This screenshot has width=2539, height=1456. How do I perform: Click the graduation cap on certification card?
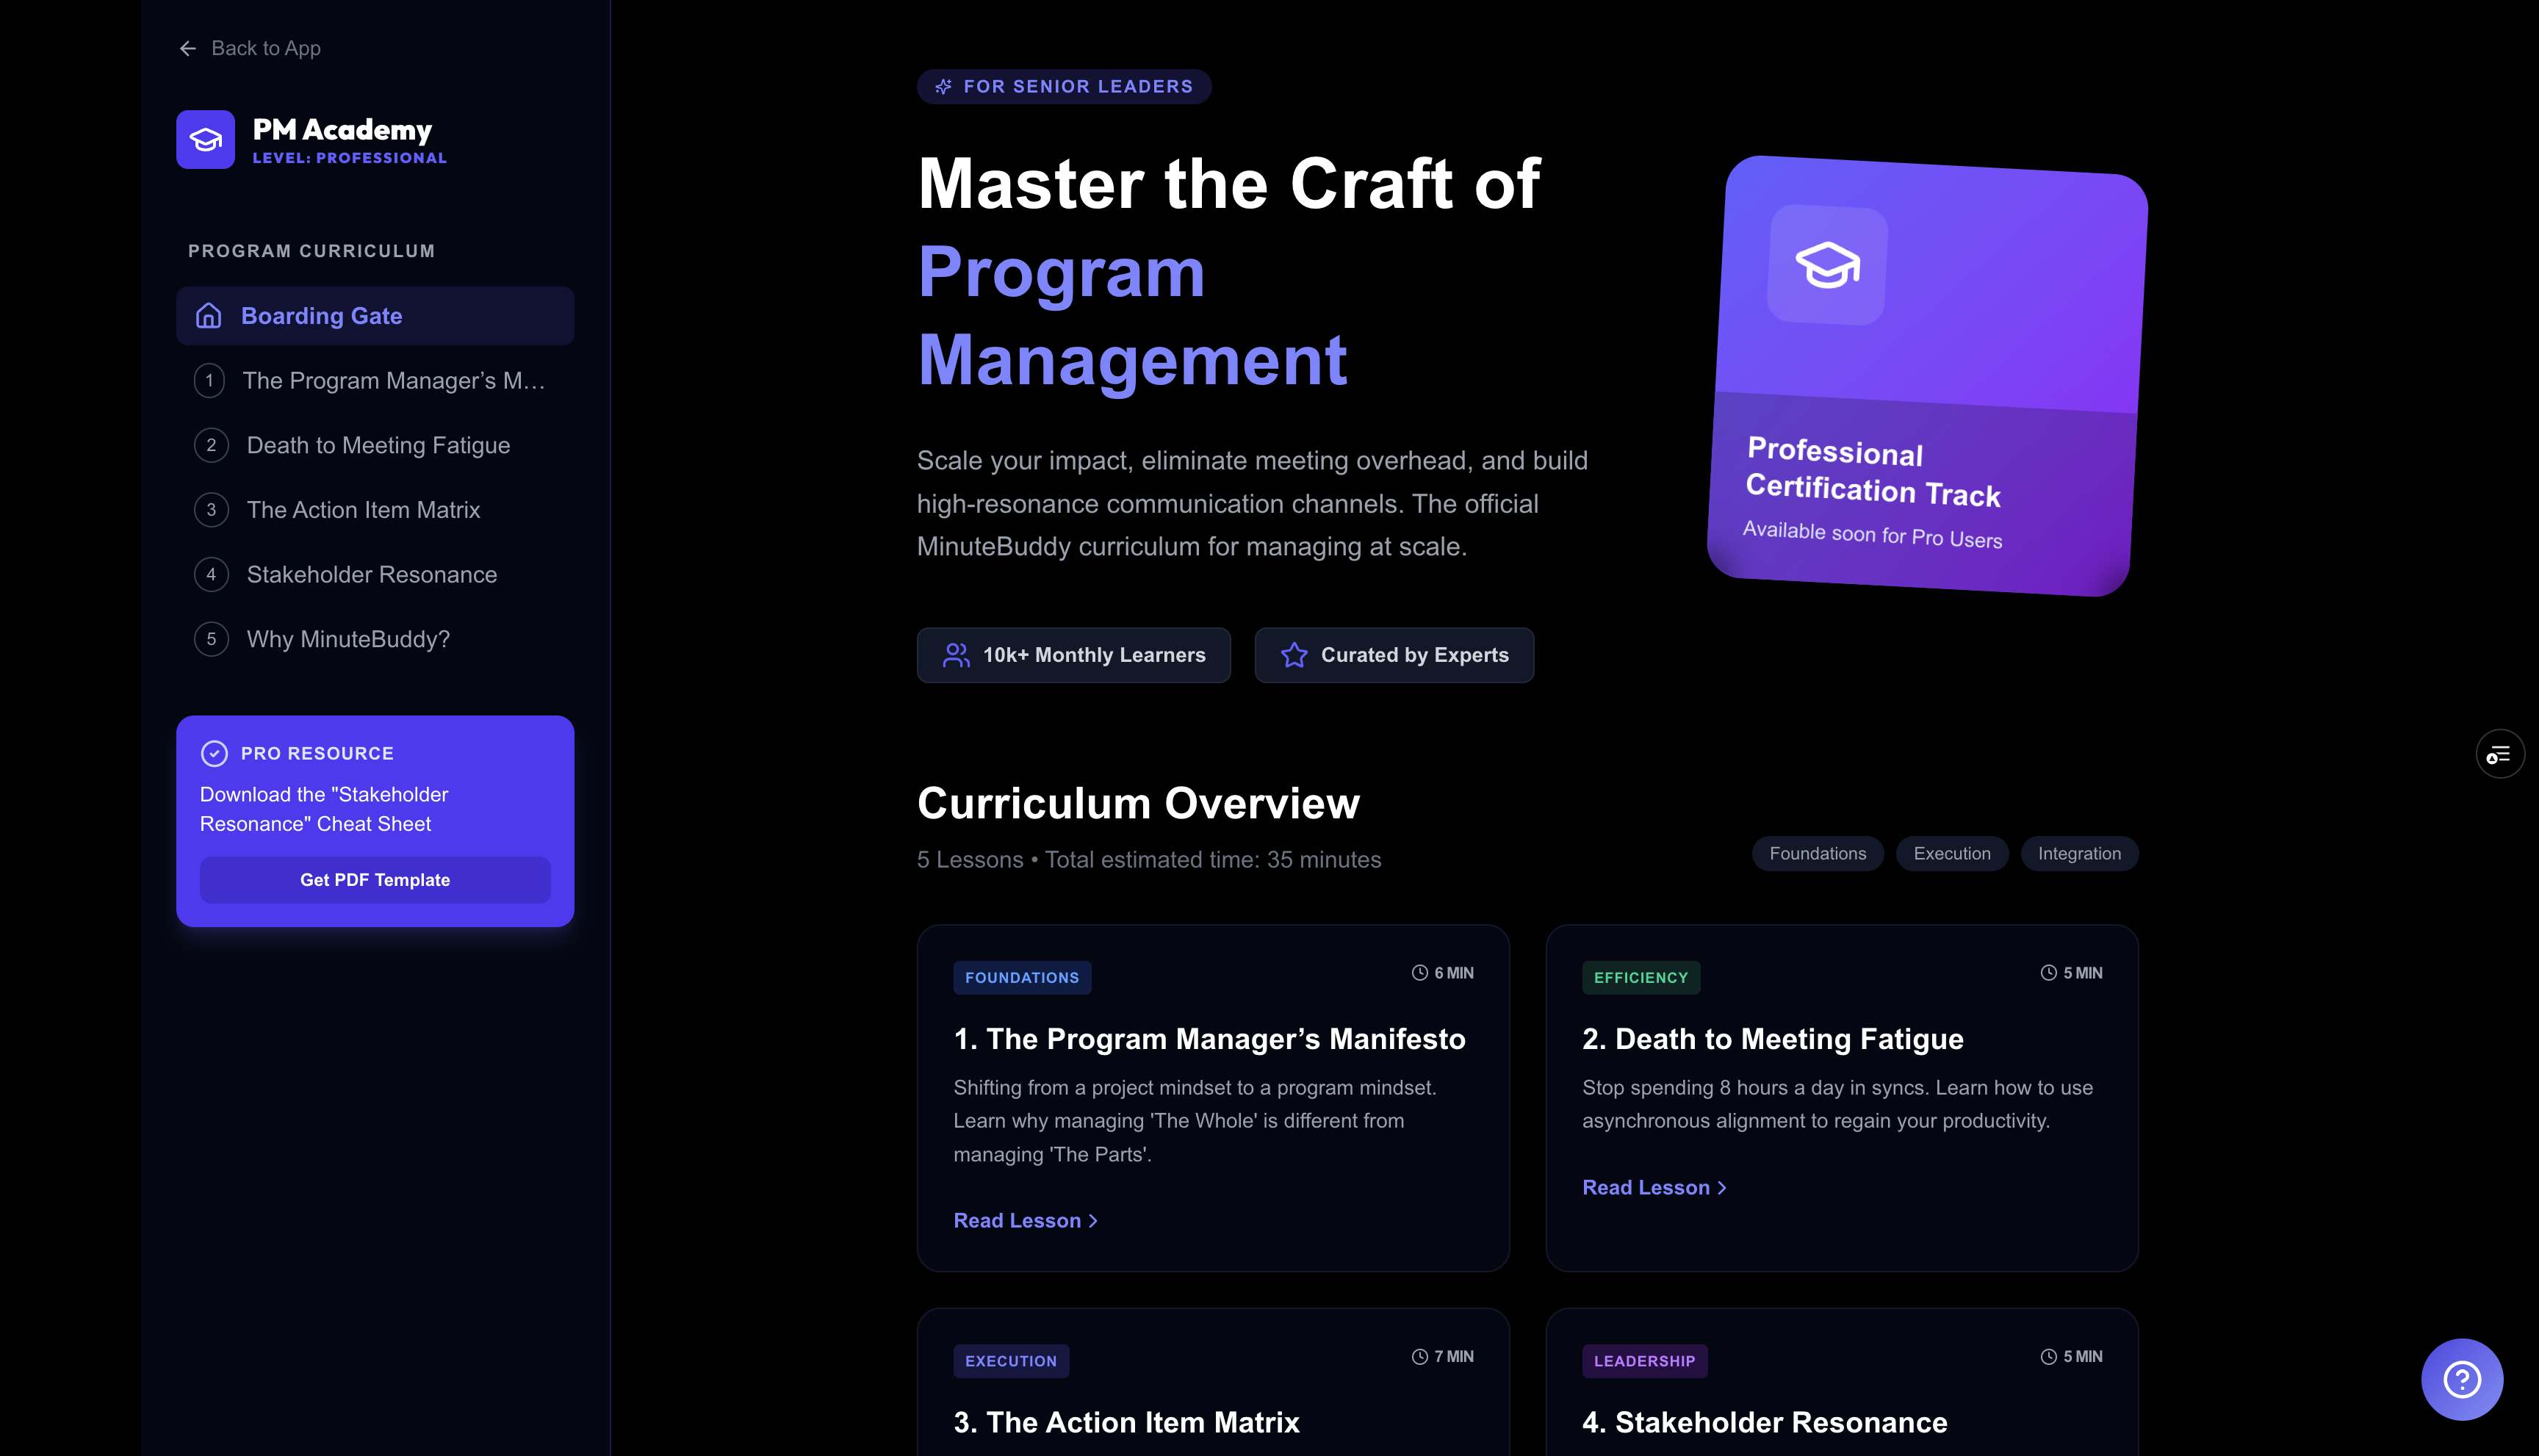tap(1827, 265)
